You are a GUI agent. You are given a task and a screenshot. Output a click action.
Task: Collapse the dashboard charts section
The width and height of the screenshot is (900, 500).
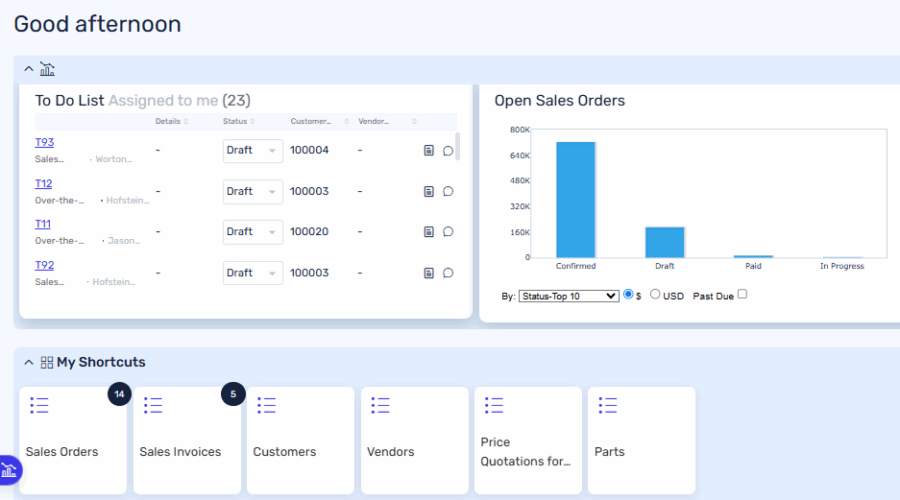coord(28,69)
